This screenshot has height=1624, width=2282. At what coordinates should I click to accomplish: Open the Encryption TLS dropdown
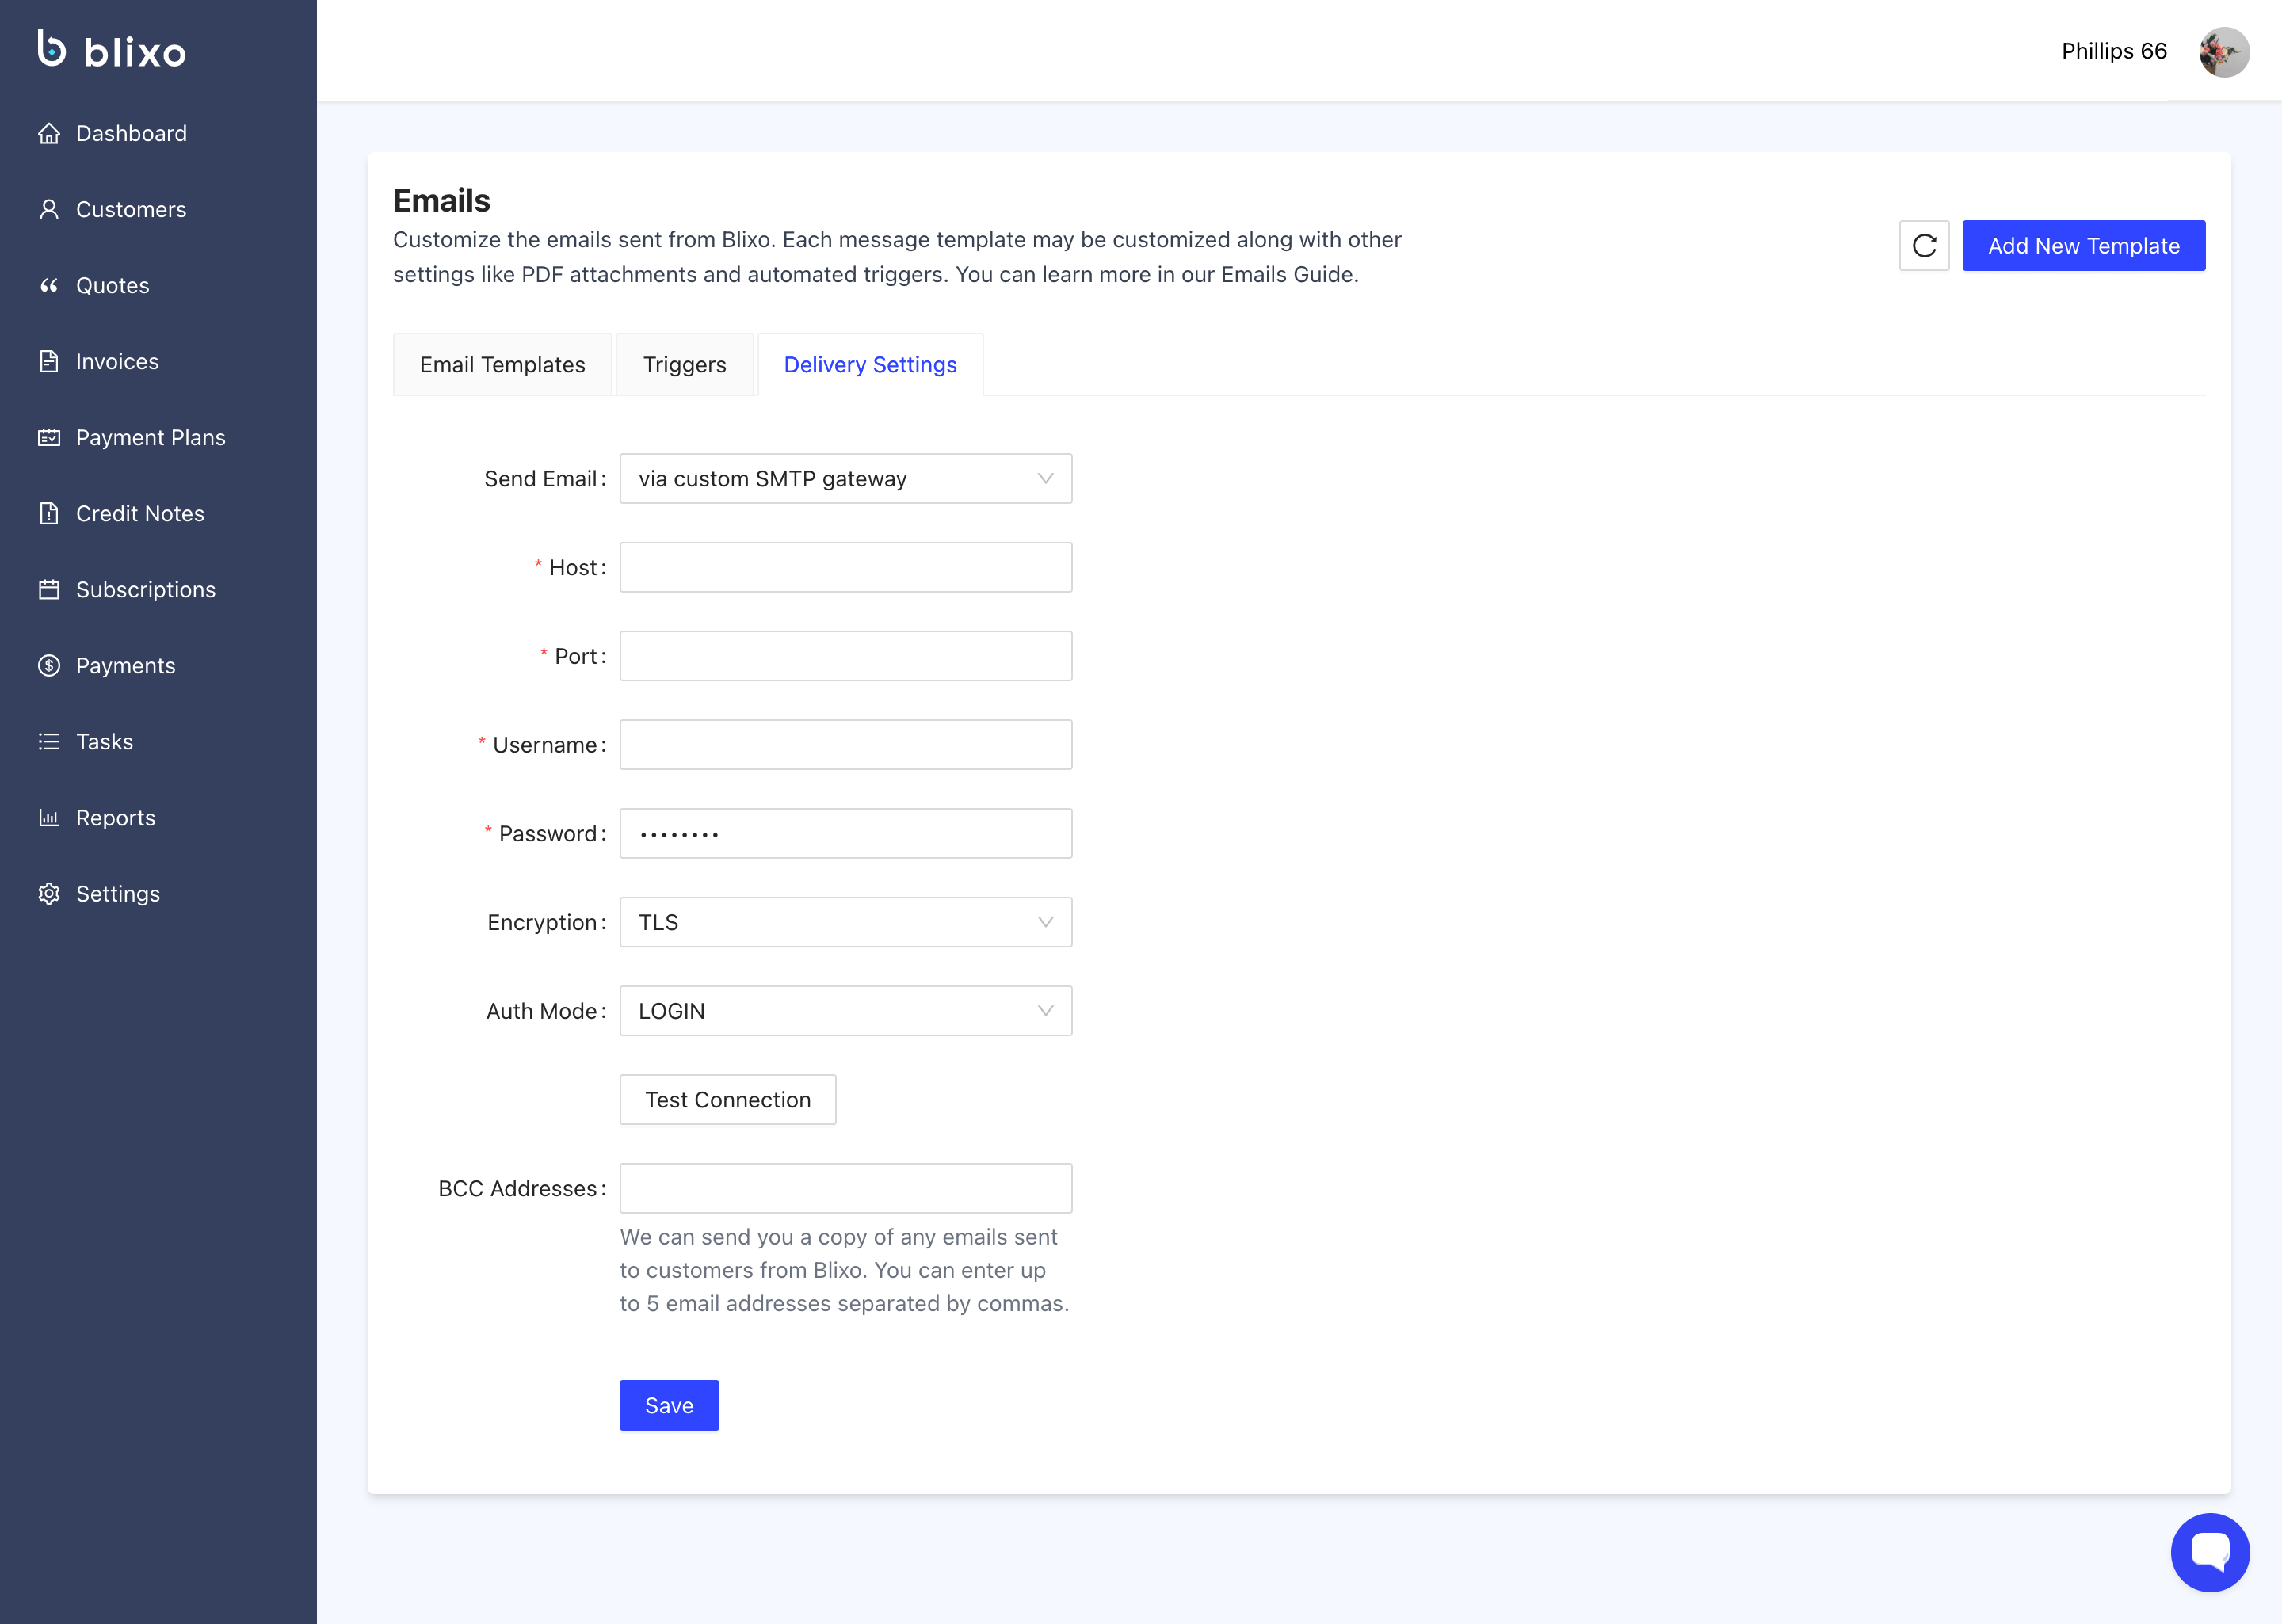(845, 922)
